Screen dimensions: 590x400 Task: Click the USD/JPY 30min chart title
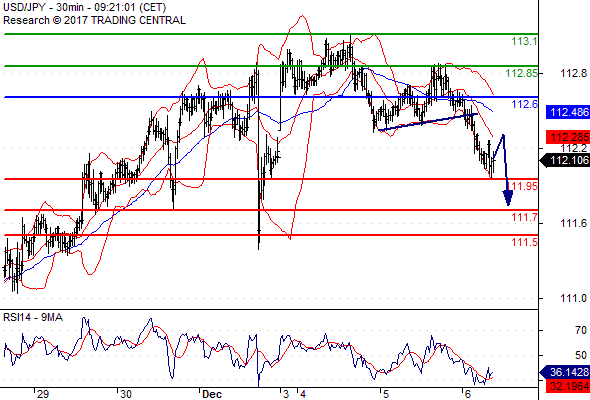pyautogui.click(x=84, y=7)
